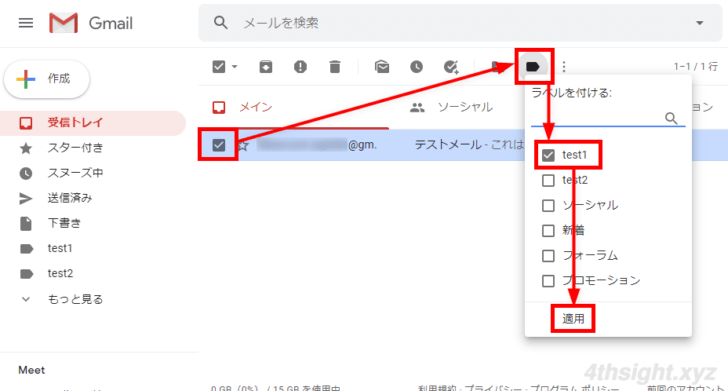Click the 1-1 / 1 行 page count
The image size is (728, 391).
pyautogui.click(x=696, y=67)
